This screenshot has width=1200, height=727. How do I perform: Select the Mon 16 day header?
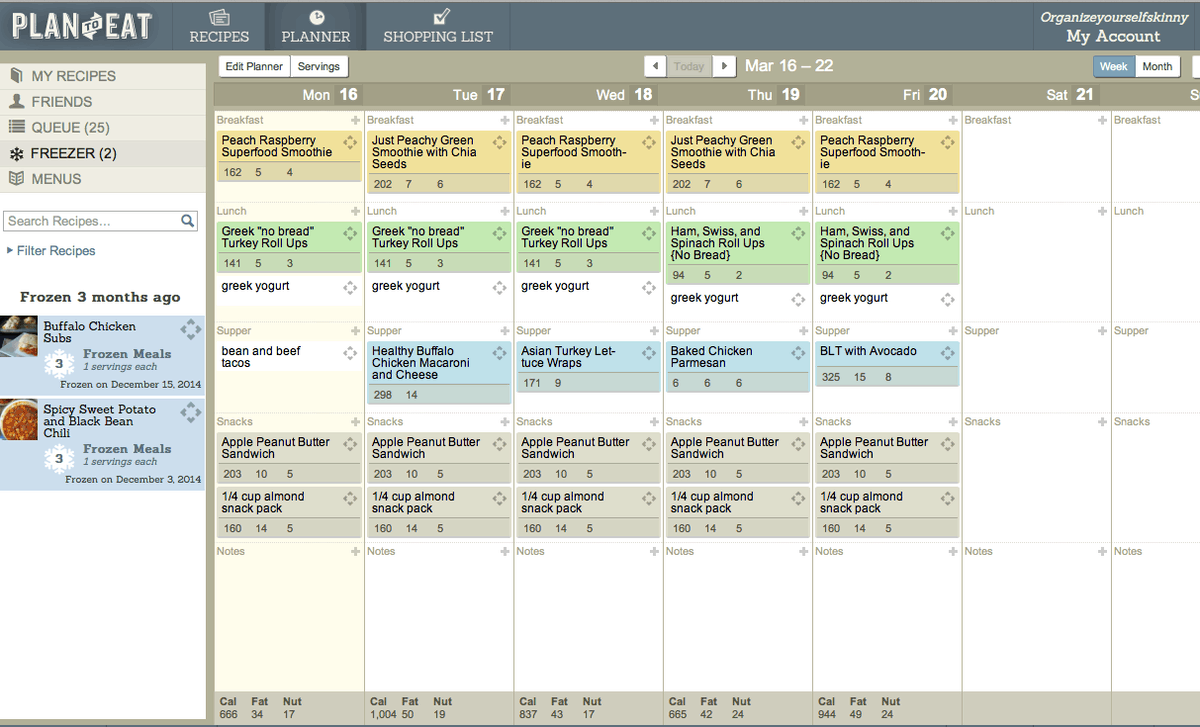click(x=330, y=95)
